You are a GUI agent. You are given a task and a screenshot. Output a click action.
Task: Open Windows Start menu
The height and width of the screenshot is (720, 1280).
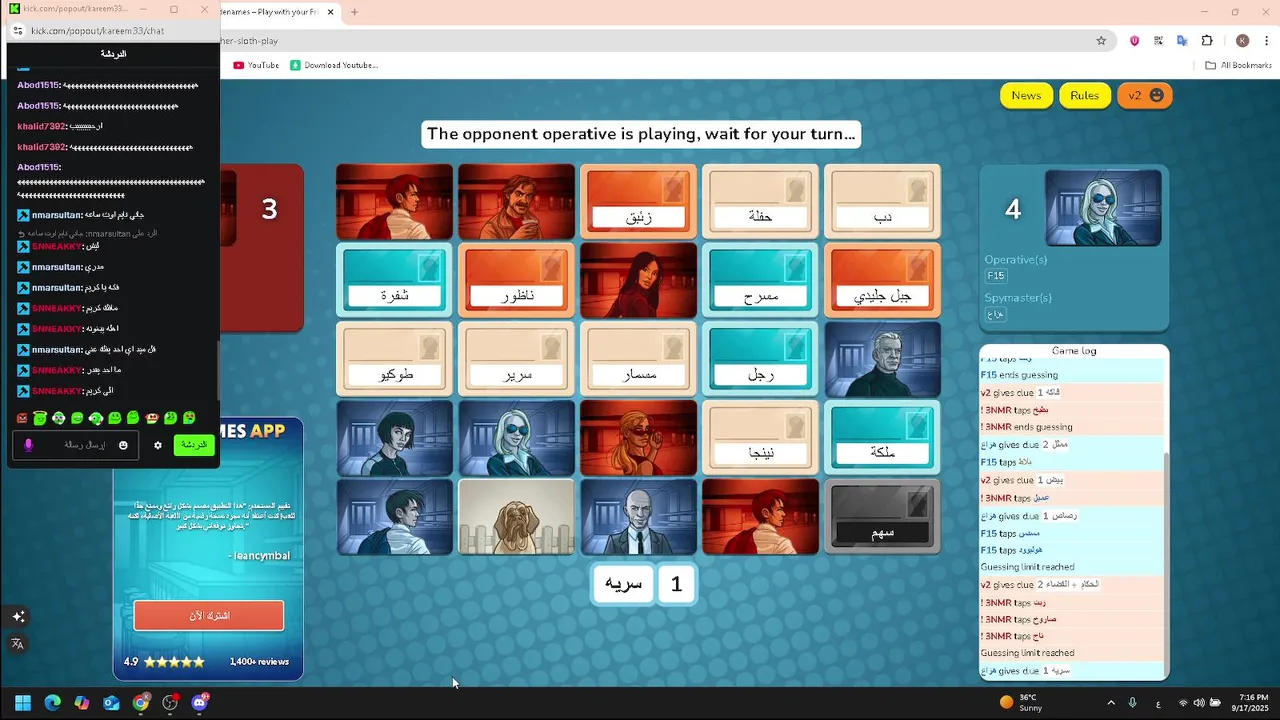(x=23, y=703)
